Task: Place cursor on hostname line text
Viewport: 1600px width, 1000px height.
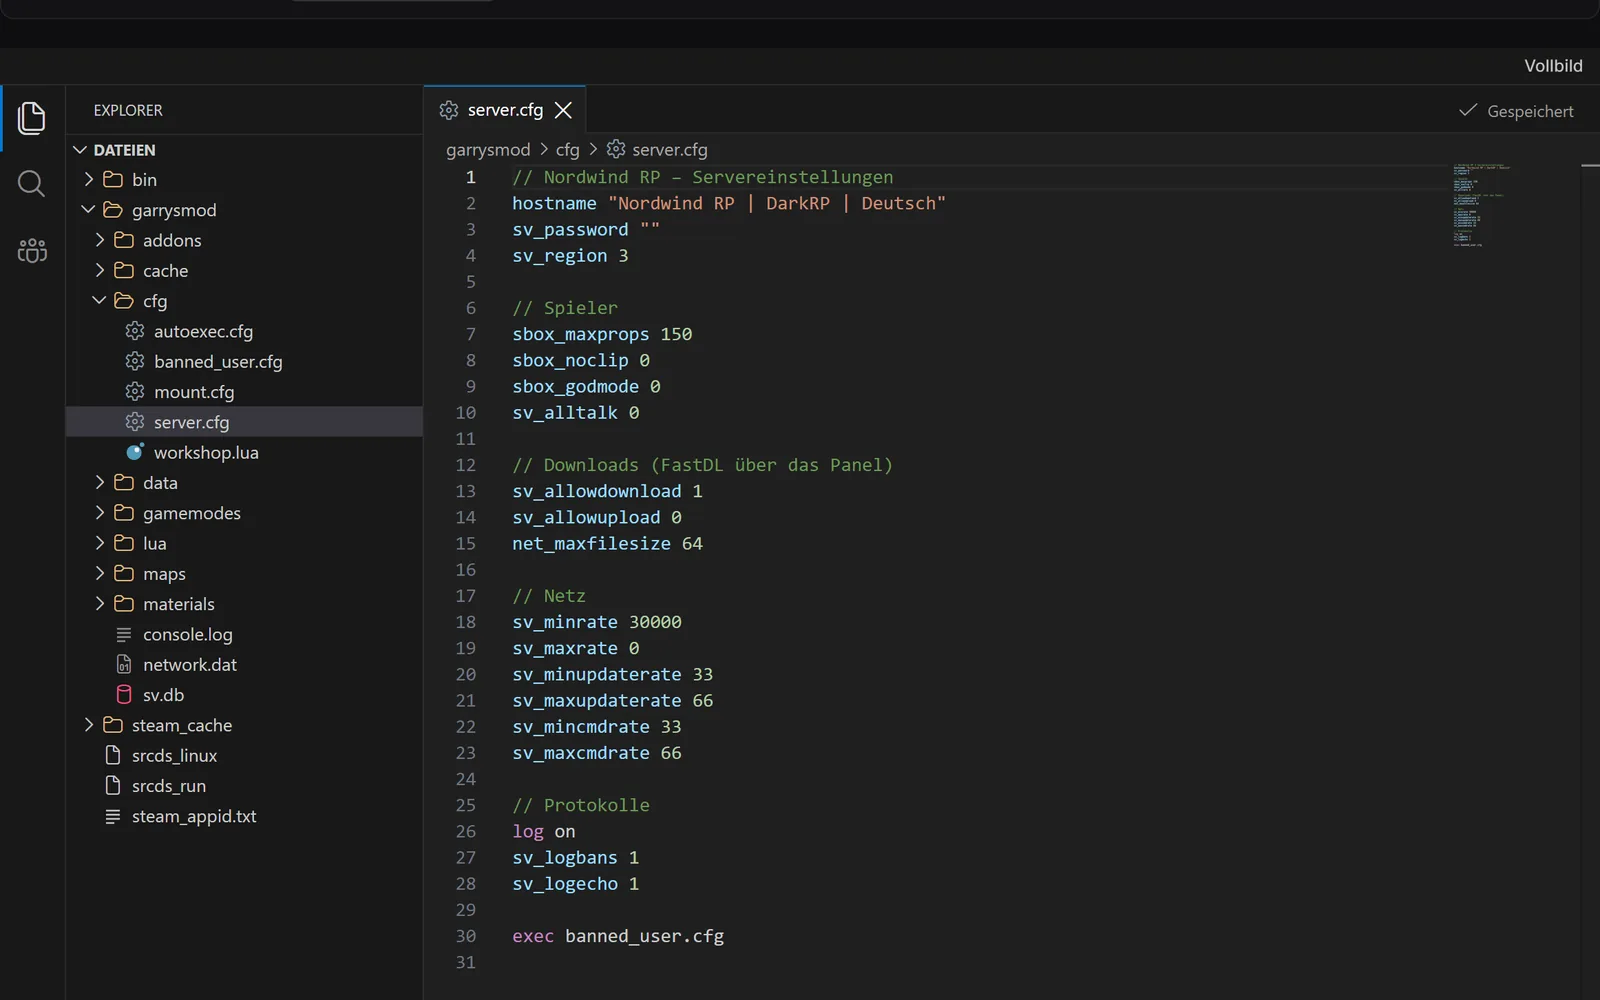Action: (x=728, y=203)
